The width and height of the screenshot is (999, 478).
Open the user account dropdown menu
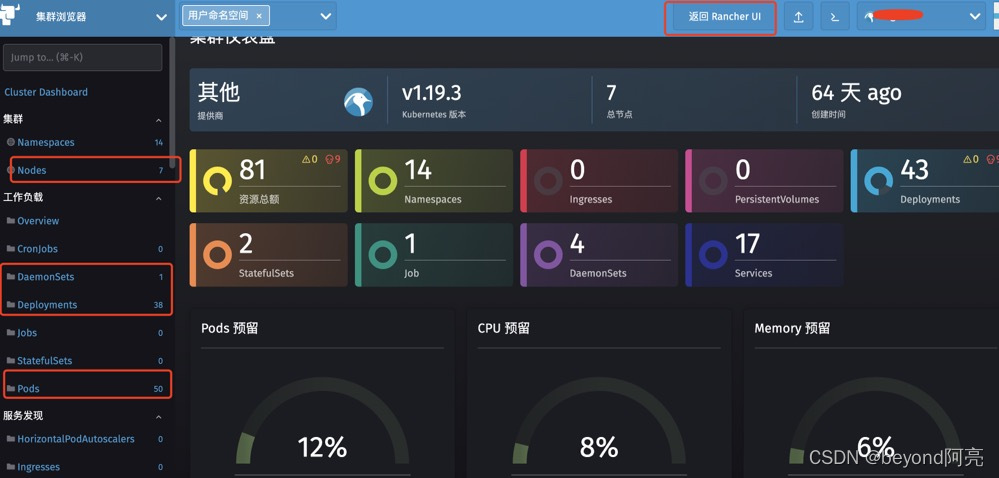point(921,17)
